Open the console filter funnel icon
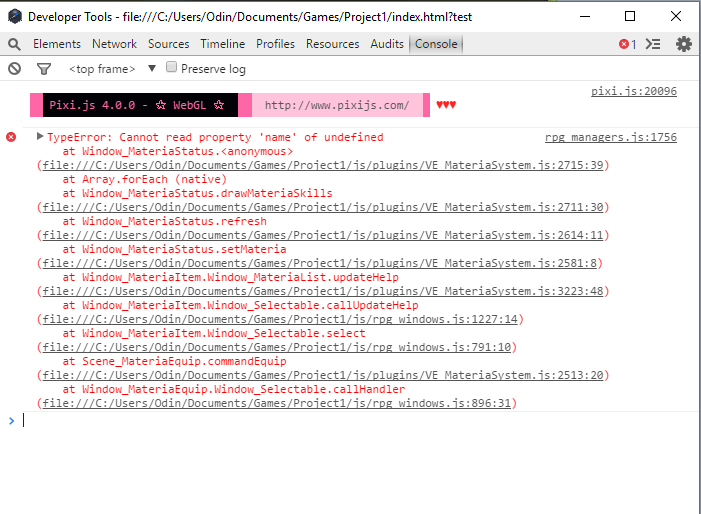 coord(44,69)
